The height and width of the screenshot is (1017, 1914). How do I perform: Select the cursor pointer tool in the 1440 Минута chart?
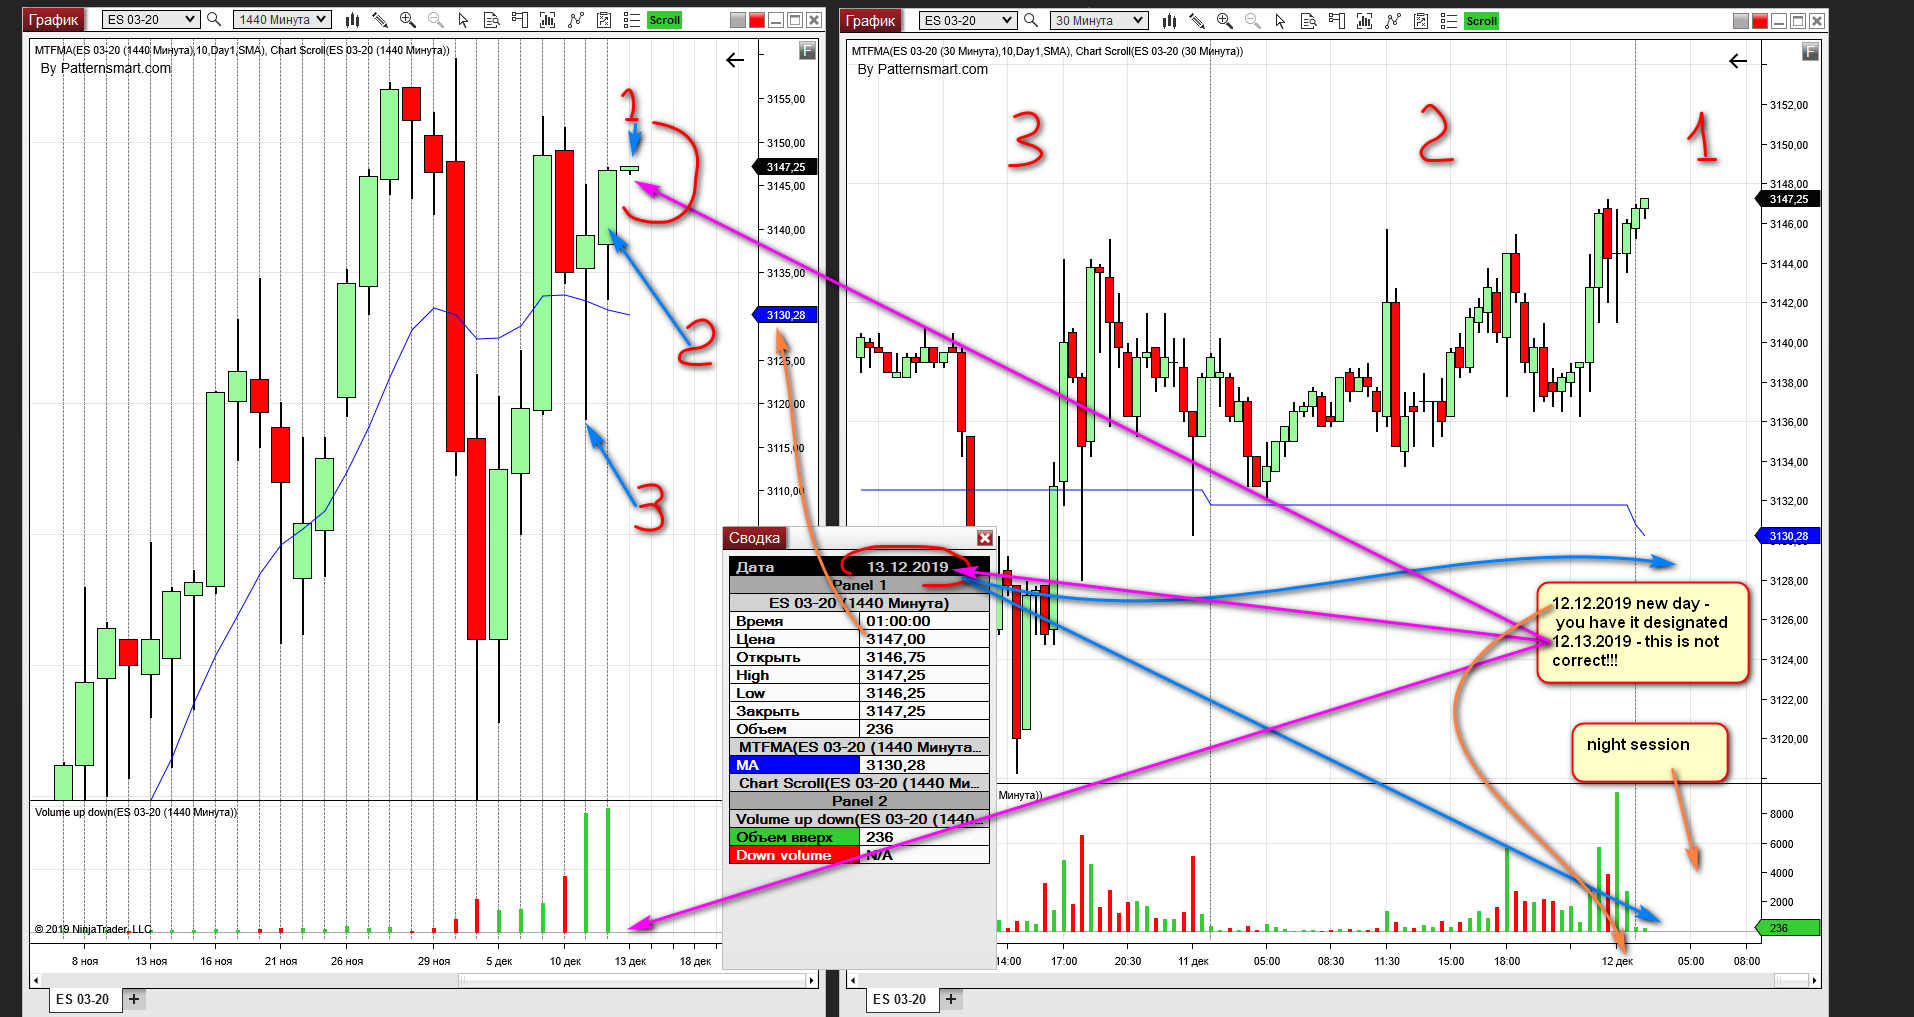463,20
